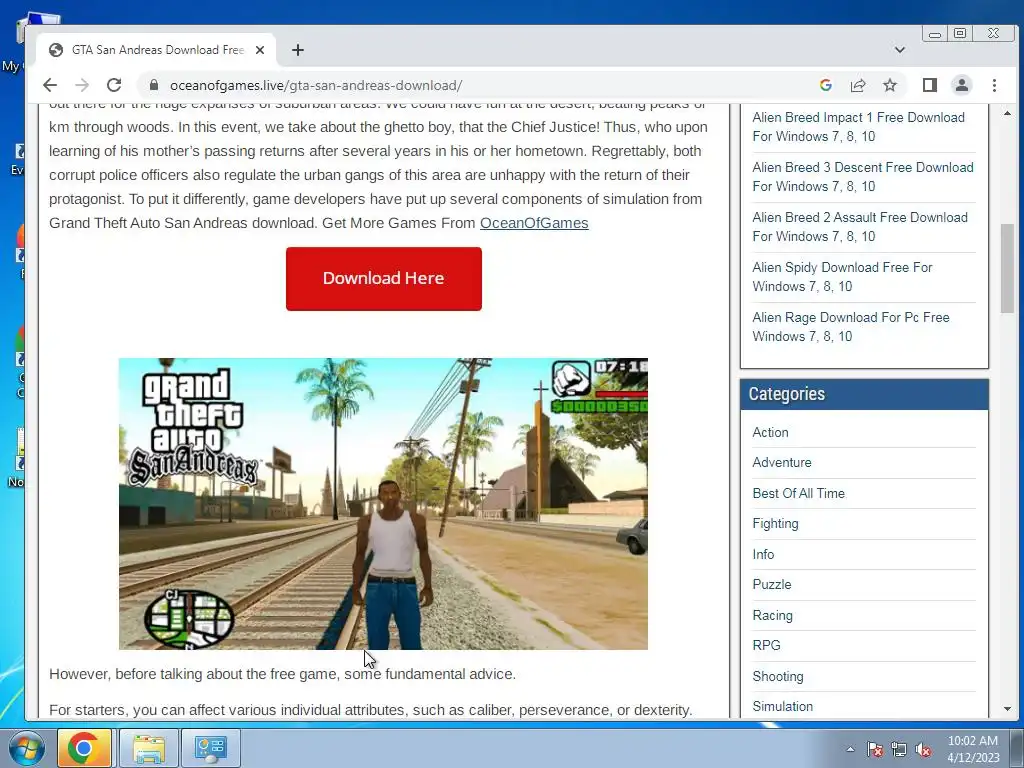This screenshot has height=768, width=1024.
Task: Select the Puzzle category
Action: (x=771, y=584)
